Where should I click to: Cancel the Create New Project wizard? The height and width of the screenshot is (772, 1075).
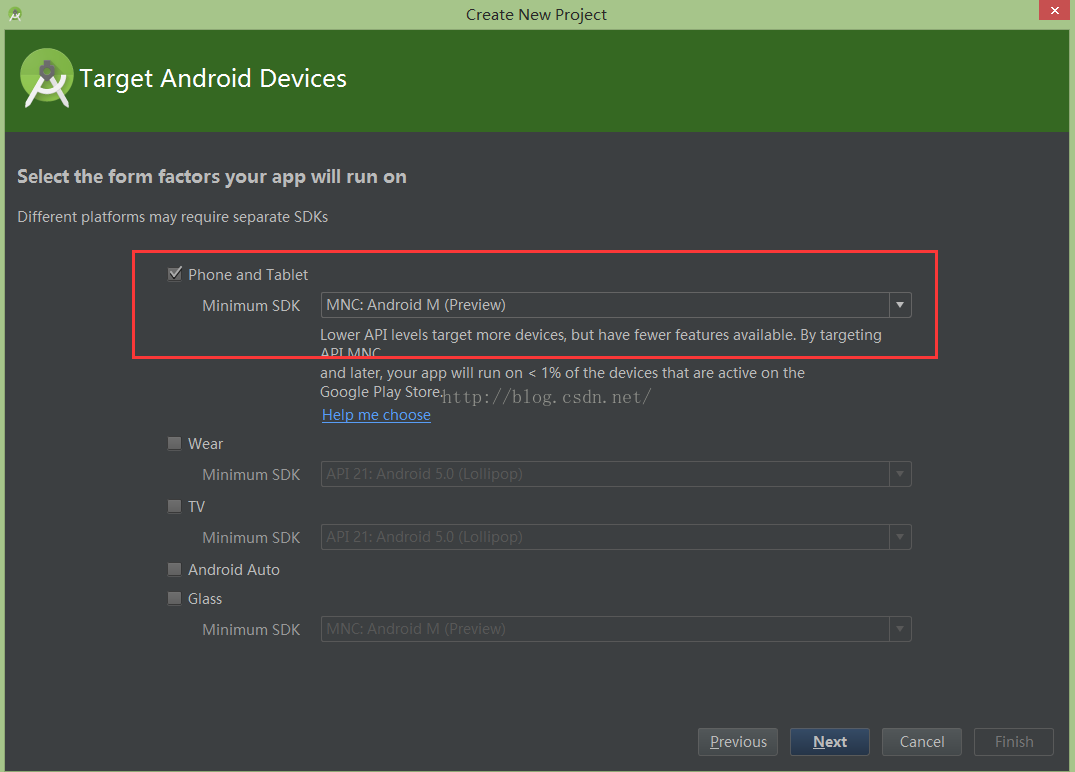[x=921, y=742]
